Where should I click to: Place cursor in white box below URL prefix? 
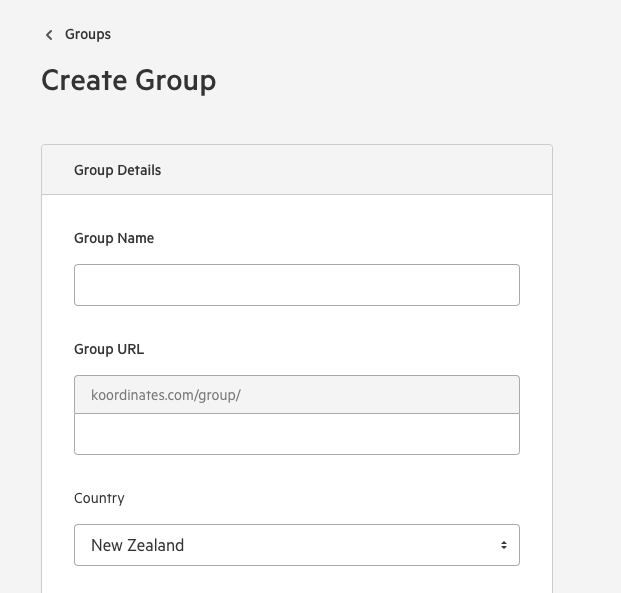click(x=297, y=434)
